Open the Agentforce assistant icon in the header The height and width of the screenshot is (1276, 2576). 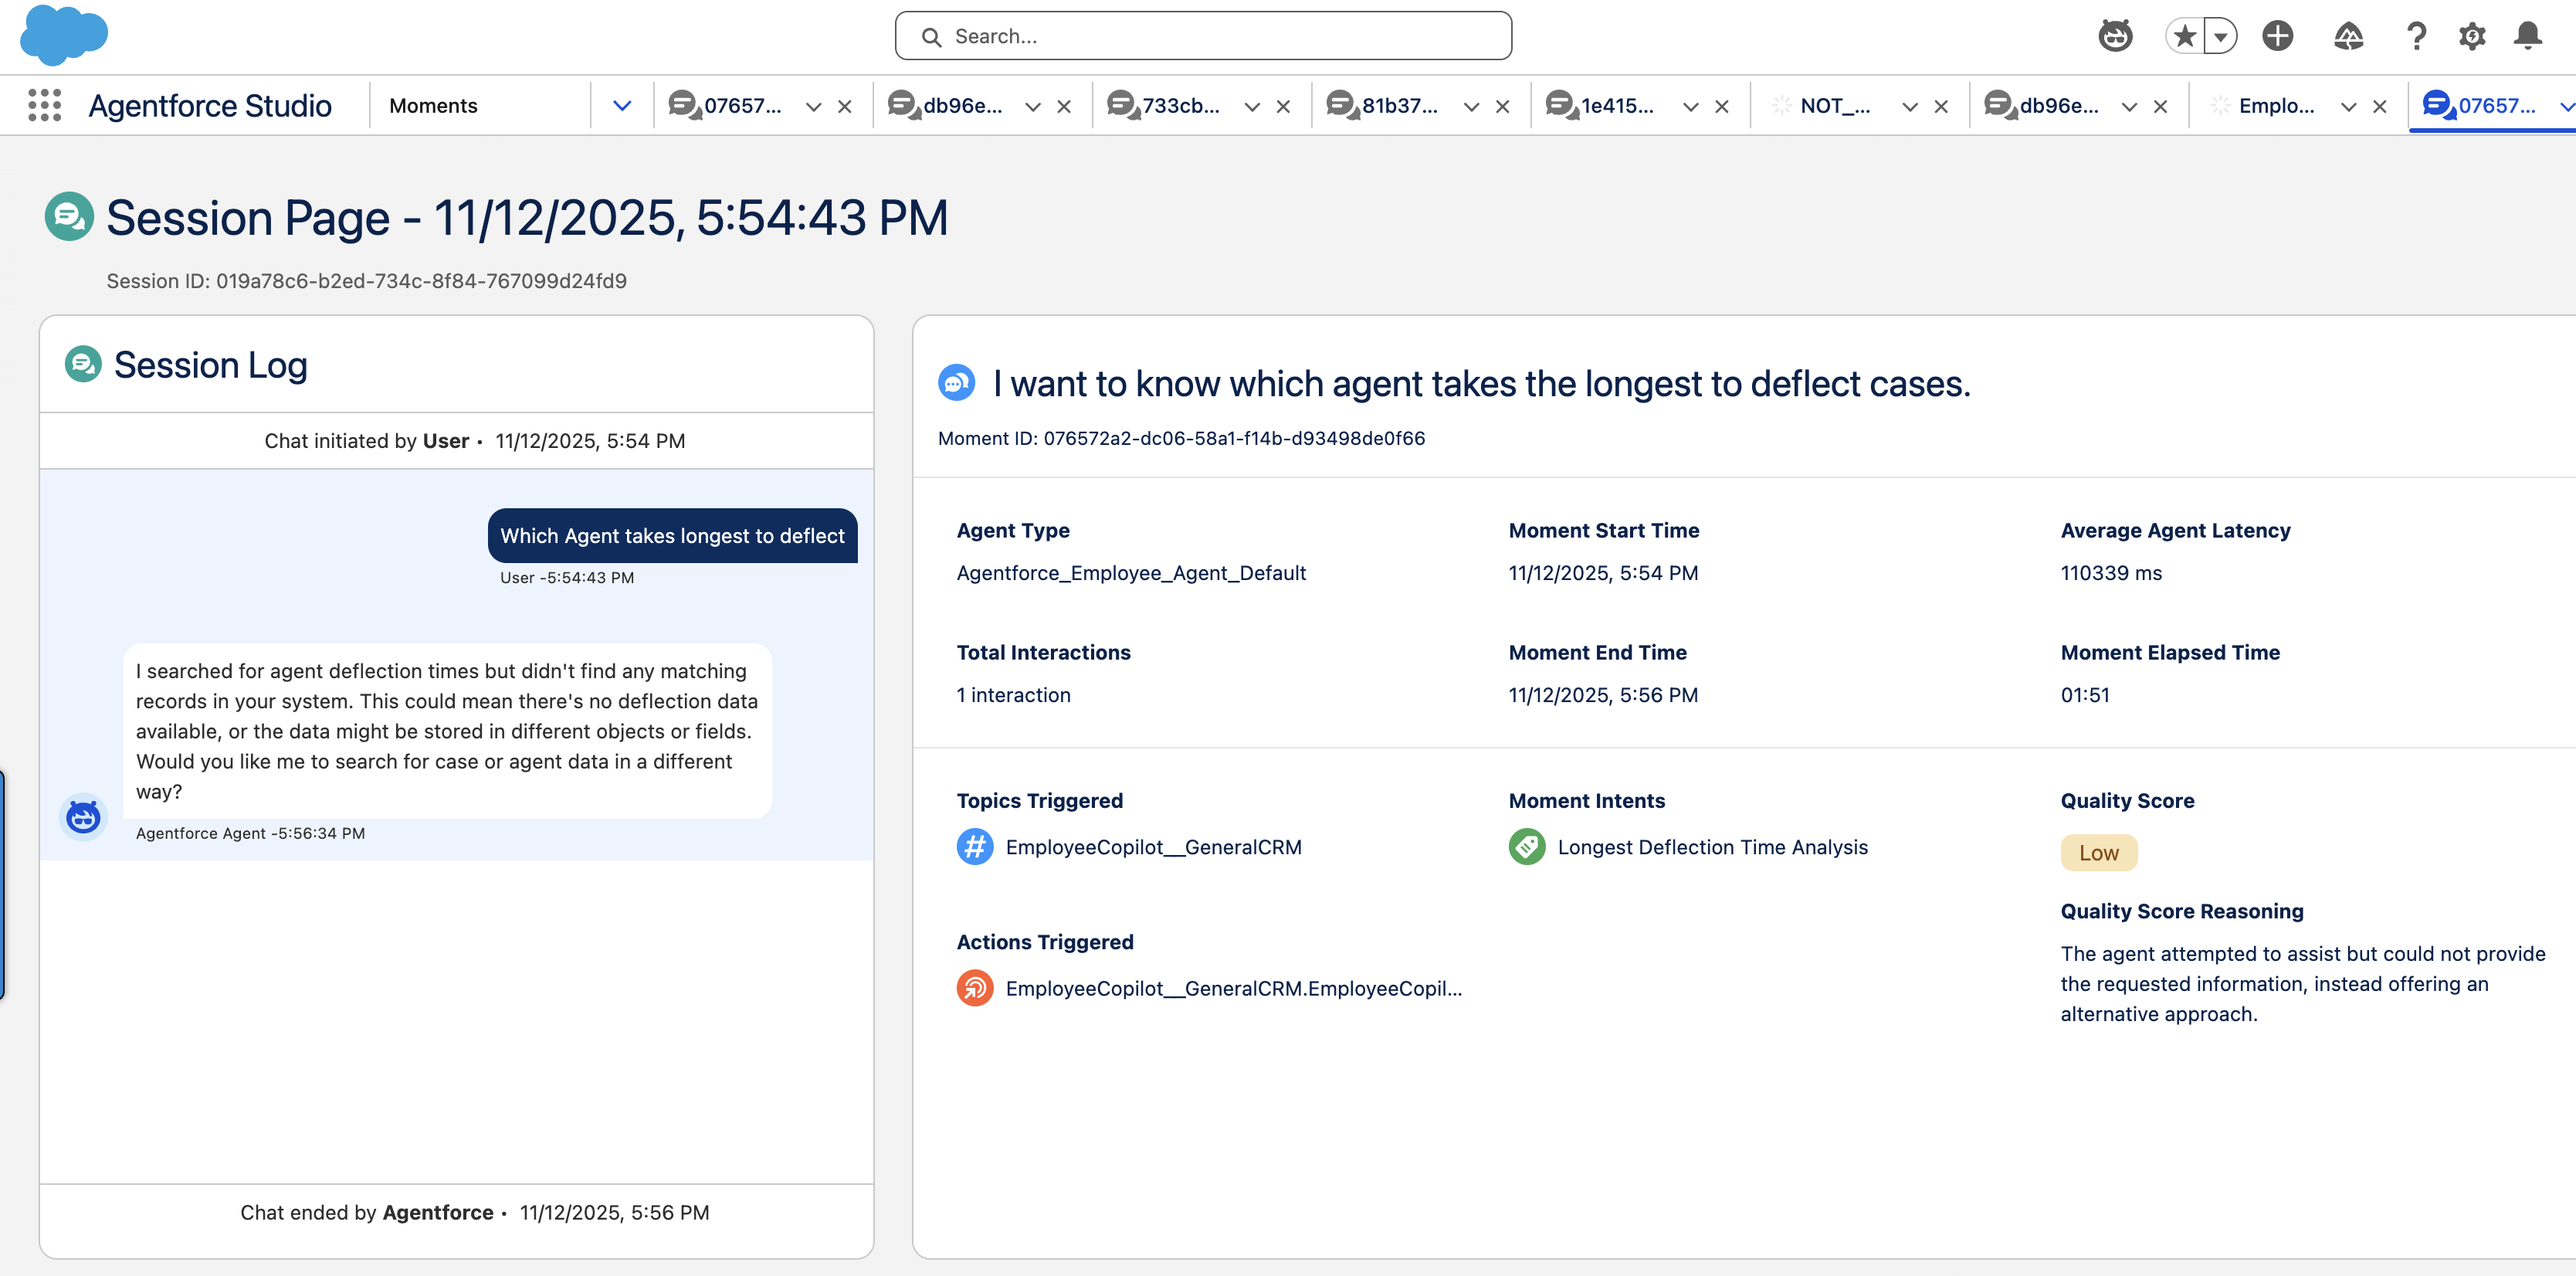(x=2115, y=36)
